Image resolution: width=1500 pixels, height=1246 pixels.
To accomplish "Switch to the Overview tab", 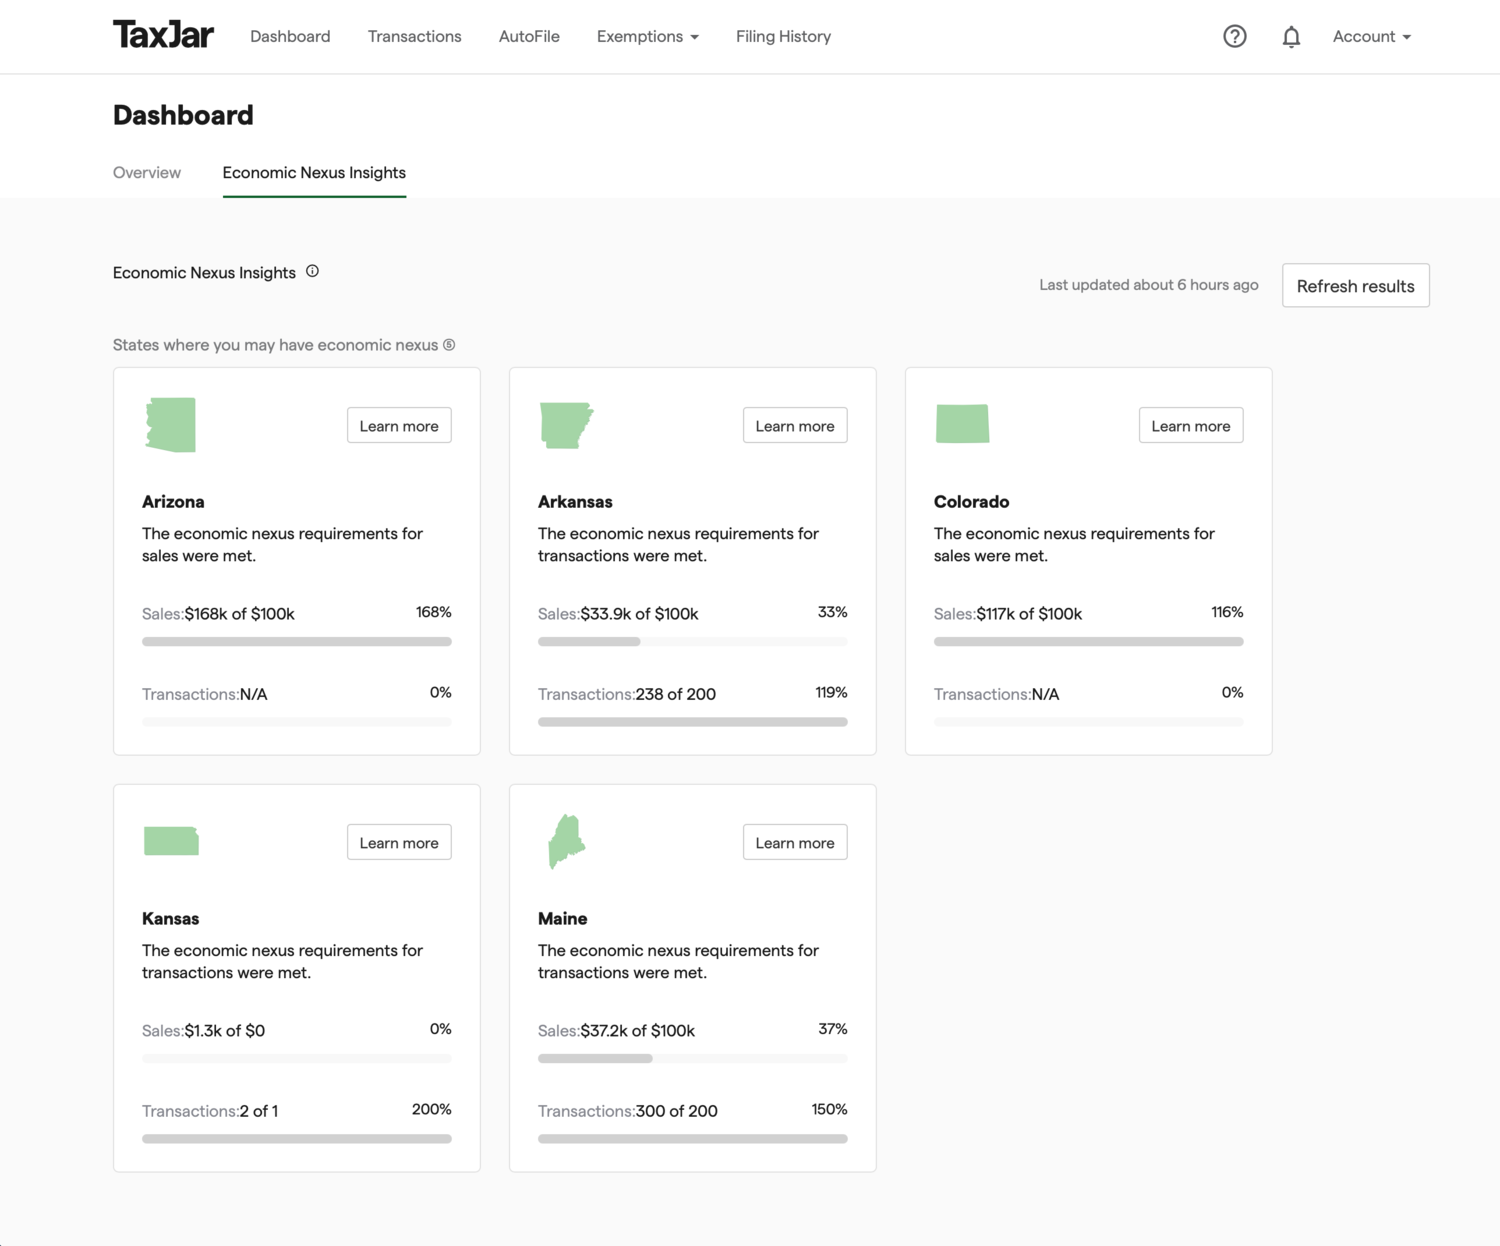I will click(x=146, y=172).
